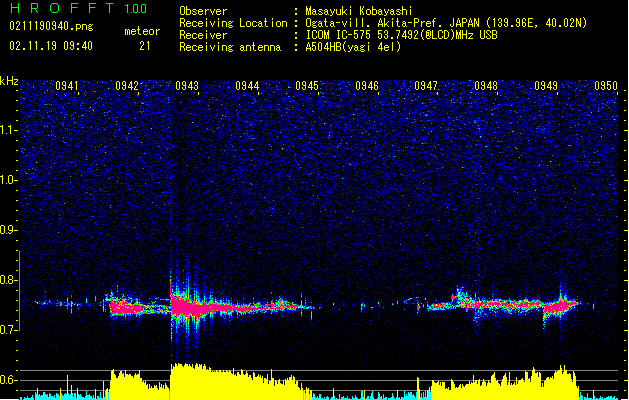Click time marker 0949
The width and height of the screenshot is (629, 400).
[x=546, y=86]
